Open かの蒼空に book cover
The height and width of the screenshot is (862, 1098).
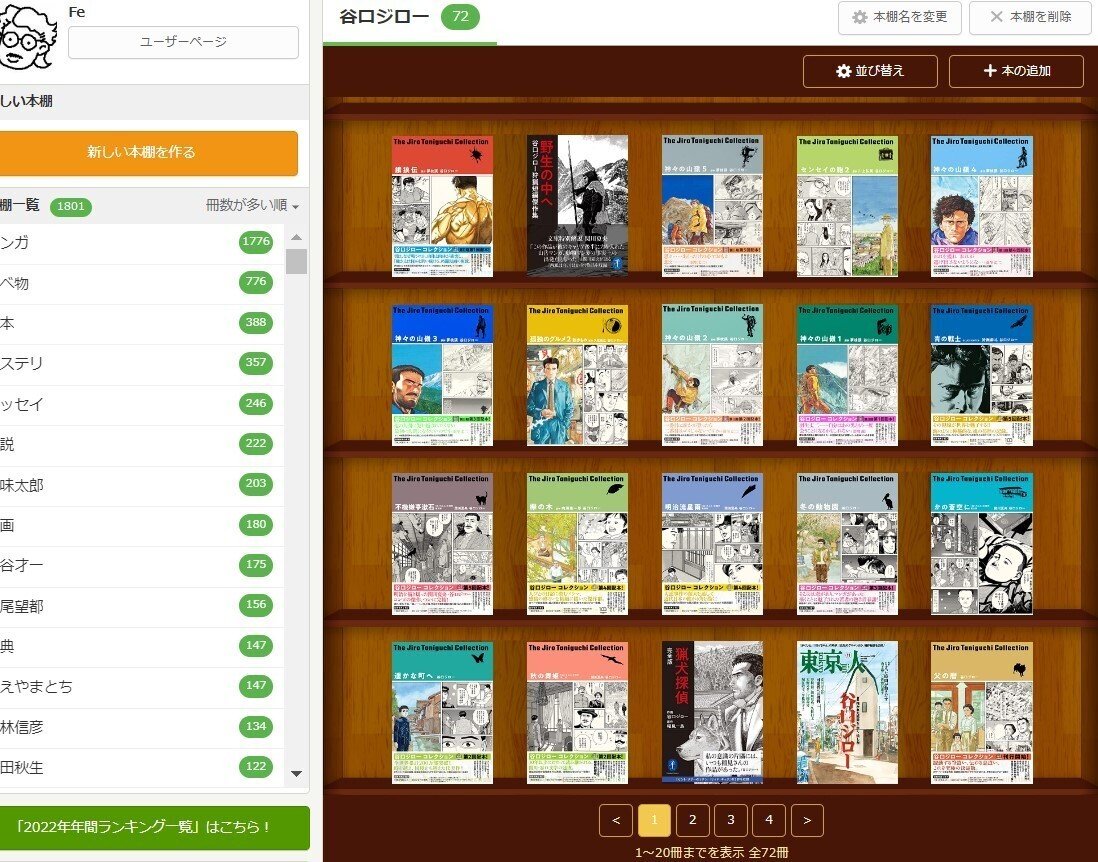pyautogui.click(x=982, y=544)
